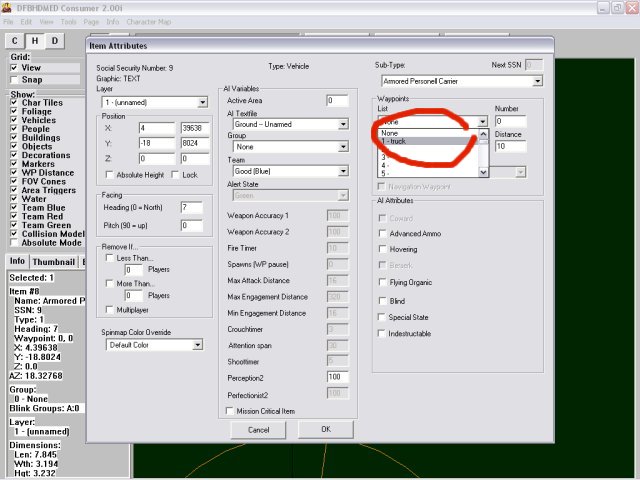Screen dimensions: 640x480
Task: Open the Sub-Type dropdown for Armored Personell Carrier
Action: click(537, 80)
